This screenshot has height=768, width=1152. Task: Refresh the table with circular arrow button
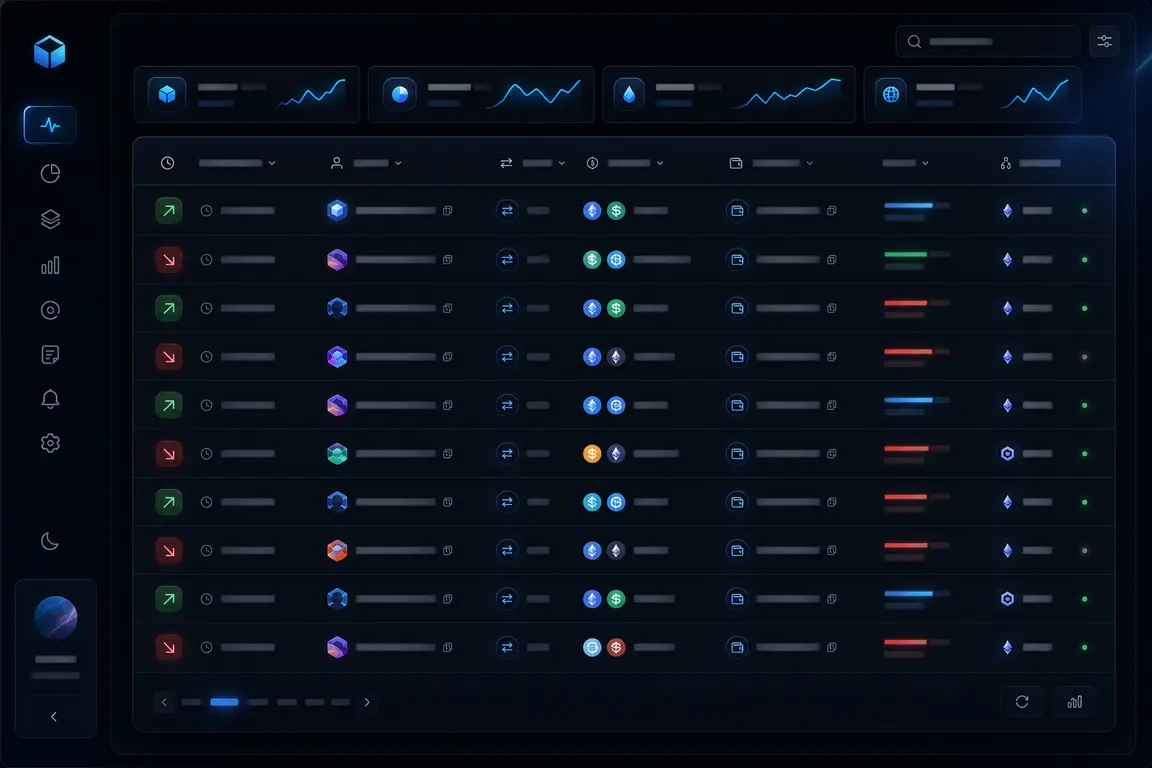(1022, 702)
